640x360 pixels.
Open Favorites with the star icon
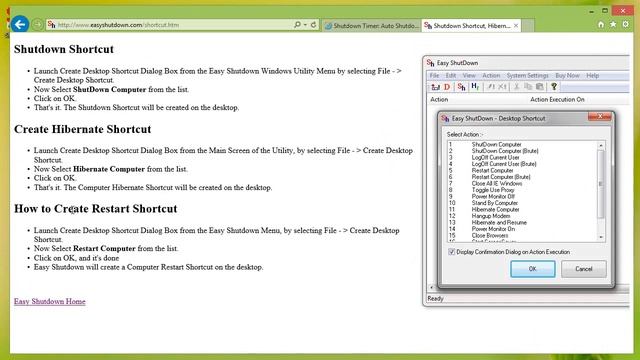pyautogui.click(x=613, y=24)
